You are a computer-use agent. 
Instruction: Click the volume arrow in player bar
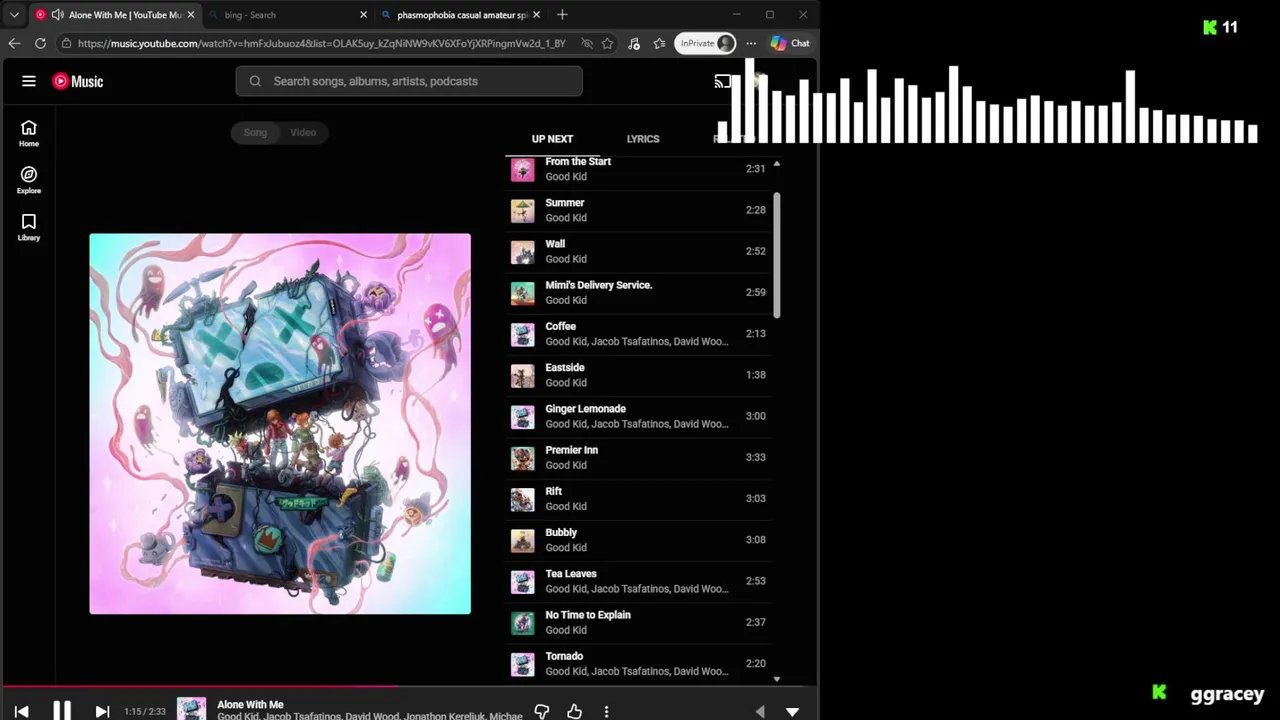760,711
